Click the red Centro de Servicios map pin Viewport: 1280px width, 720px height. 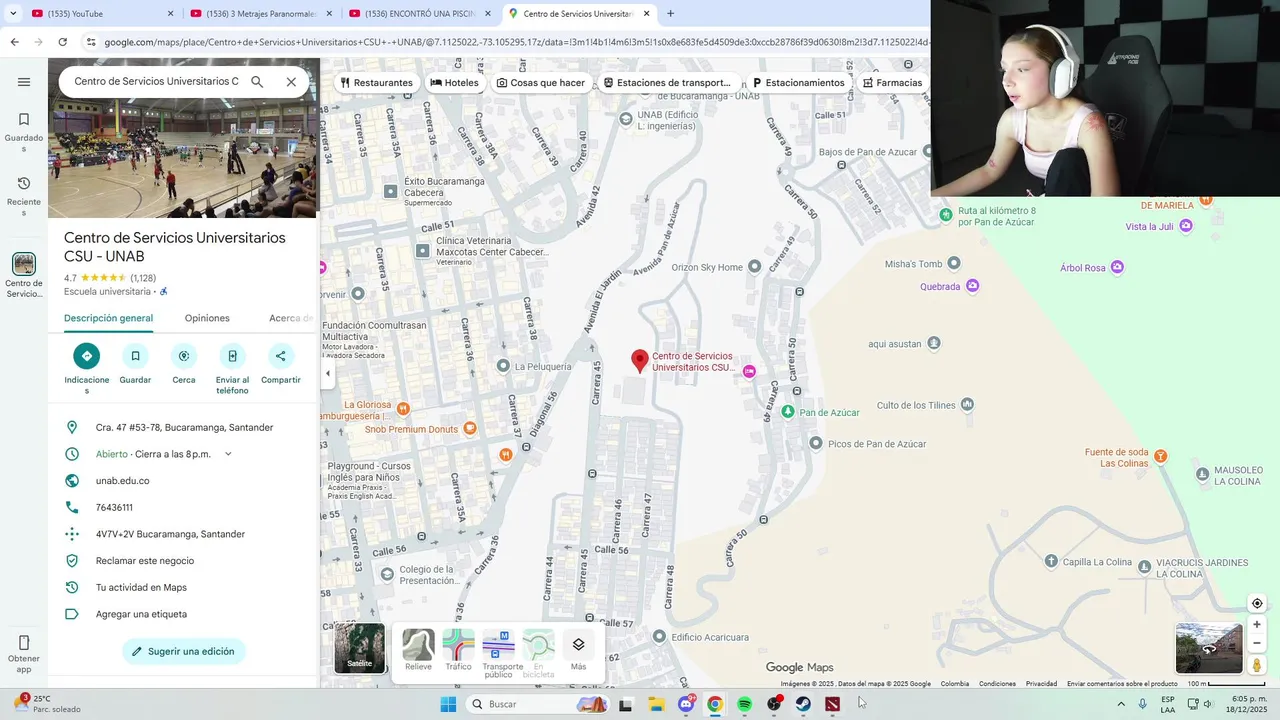(640, 361)
